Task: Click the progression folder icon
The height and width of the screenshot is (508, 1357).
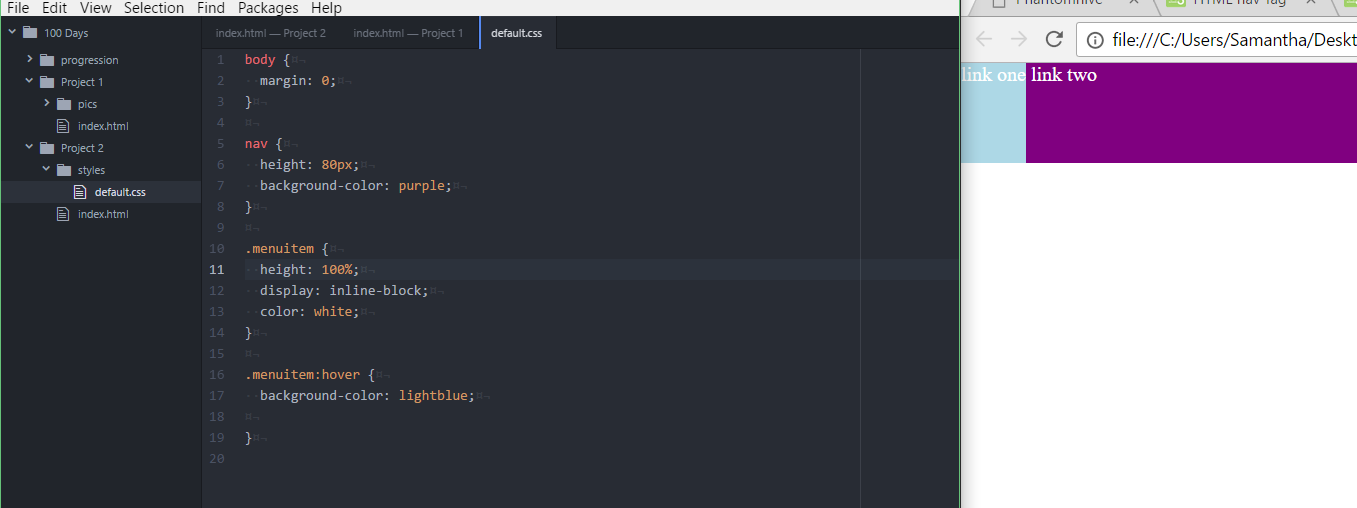Action: coord(47,60)
